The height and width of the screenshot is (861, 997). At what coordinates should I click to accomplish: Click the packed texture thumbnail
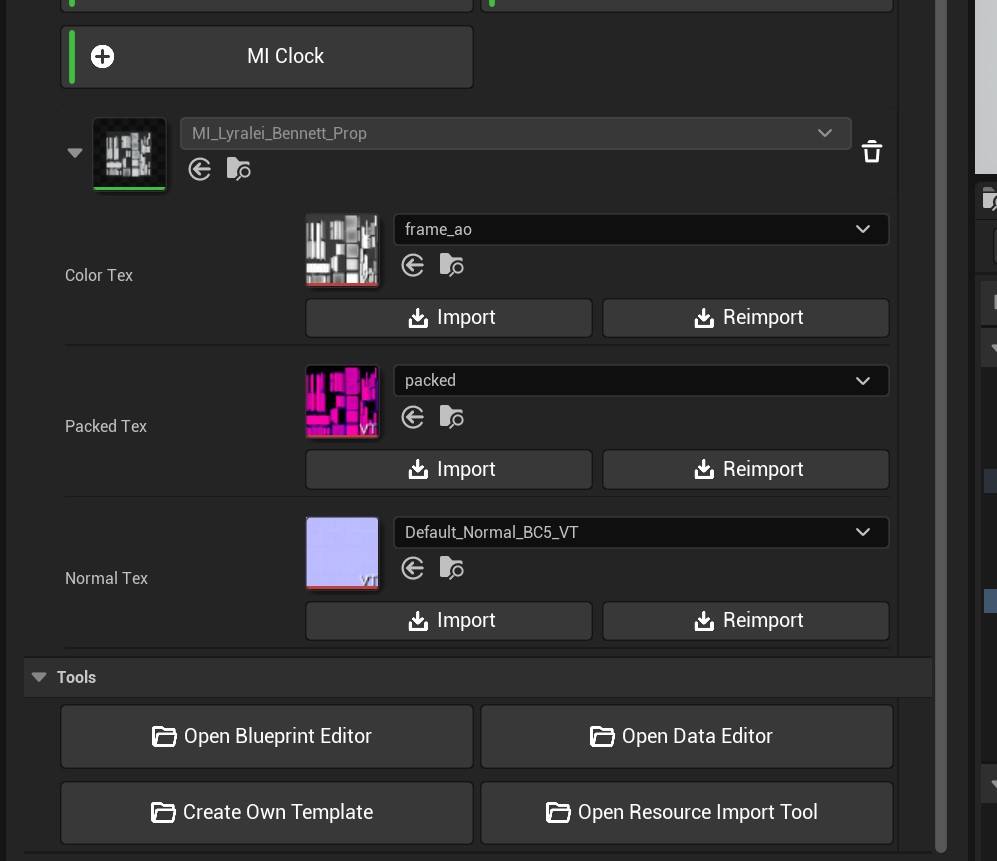(342, 401)
